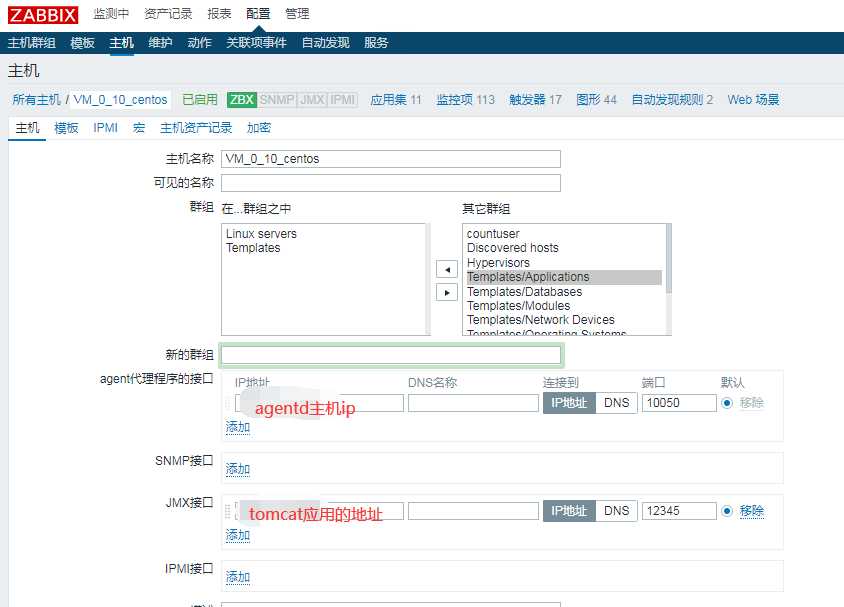Go to 服务 submenu

click(x=376, y=43)
